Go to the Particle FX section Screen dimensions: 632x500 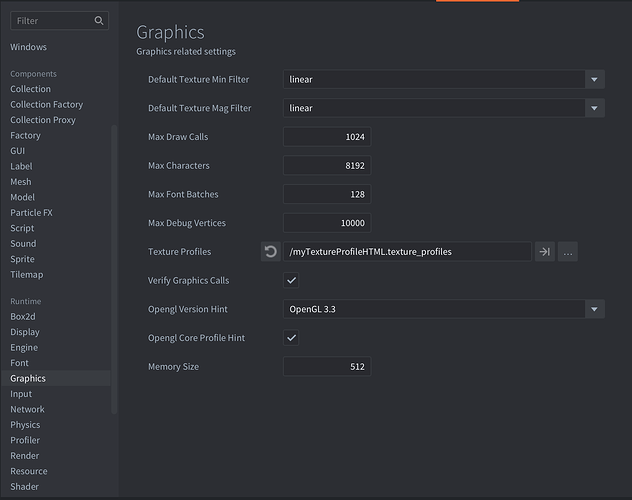tap(34, 213)
